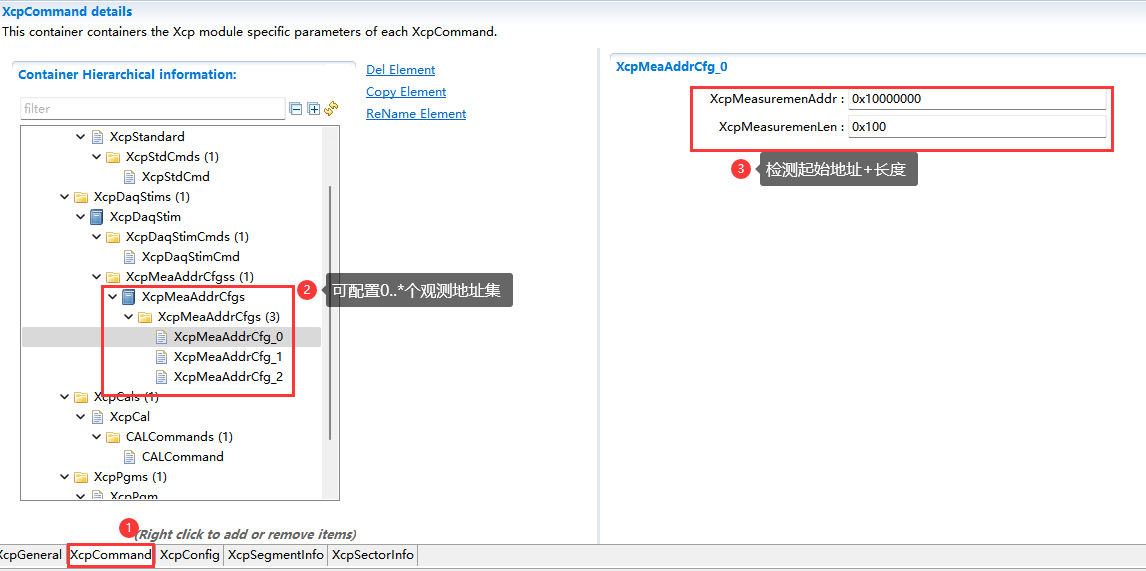Click the XcpDaqStimCmds folder icon

pyautogui.click(x=113, y=237)
